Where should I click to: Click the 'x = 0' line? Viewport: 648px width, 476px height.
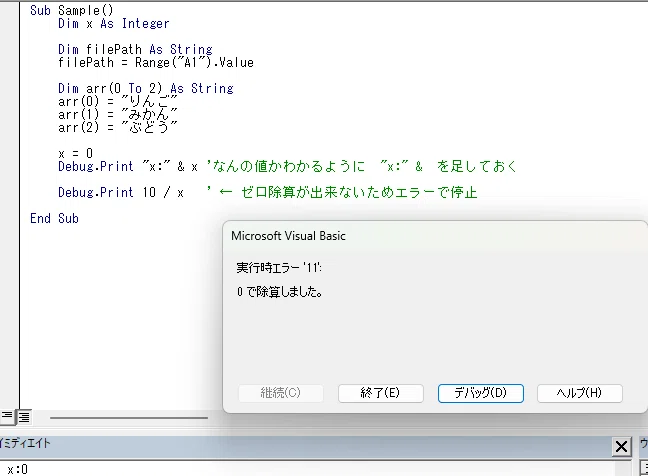coord(76,153)
